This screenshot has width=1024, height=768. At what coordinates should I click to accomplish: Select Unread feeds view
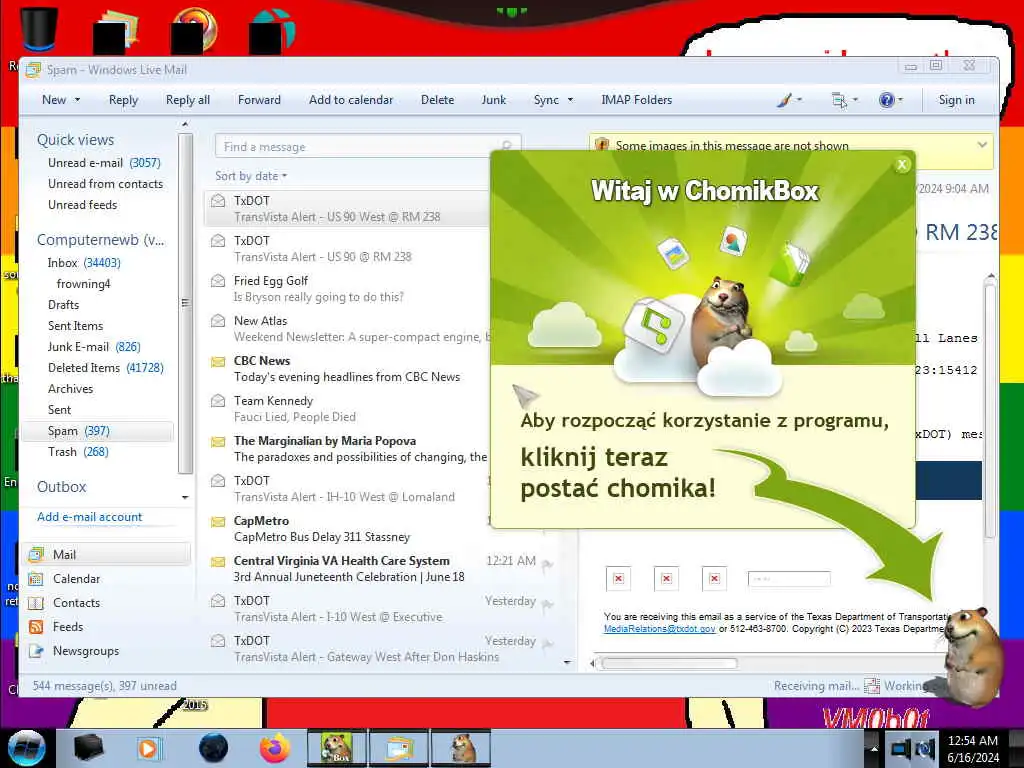coord(82,204)
